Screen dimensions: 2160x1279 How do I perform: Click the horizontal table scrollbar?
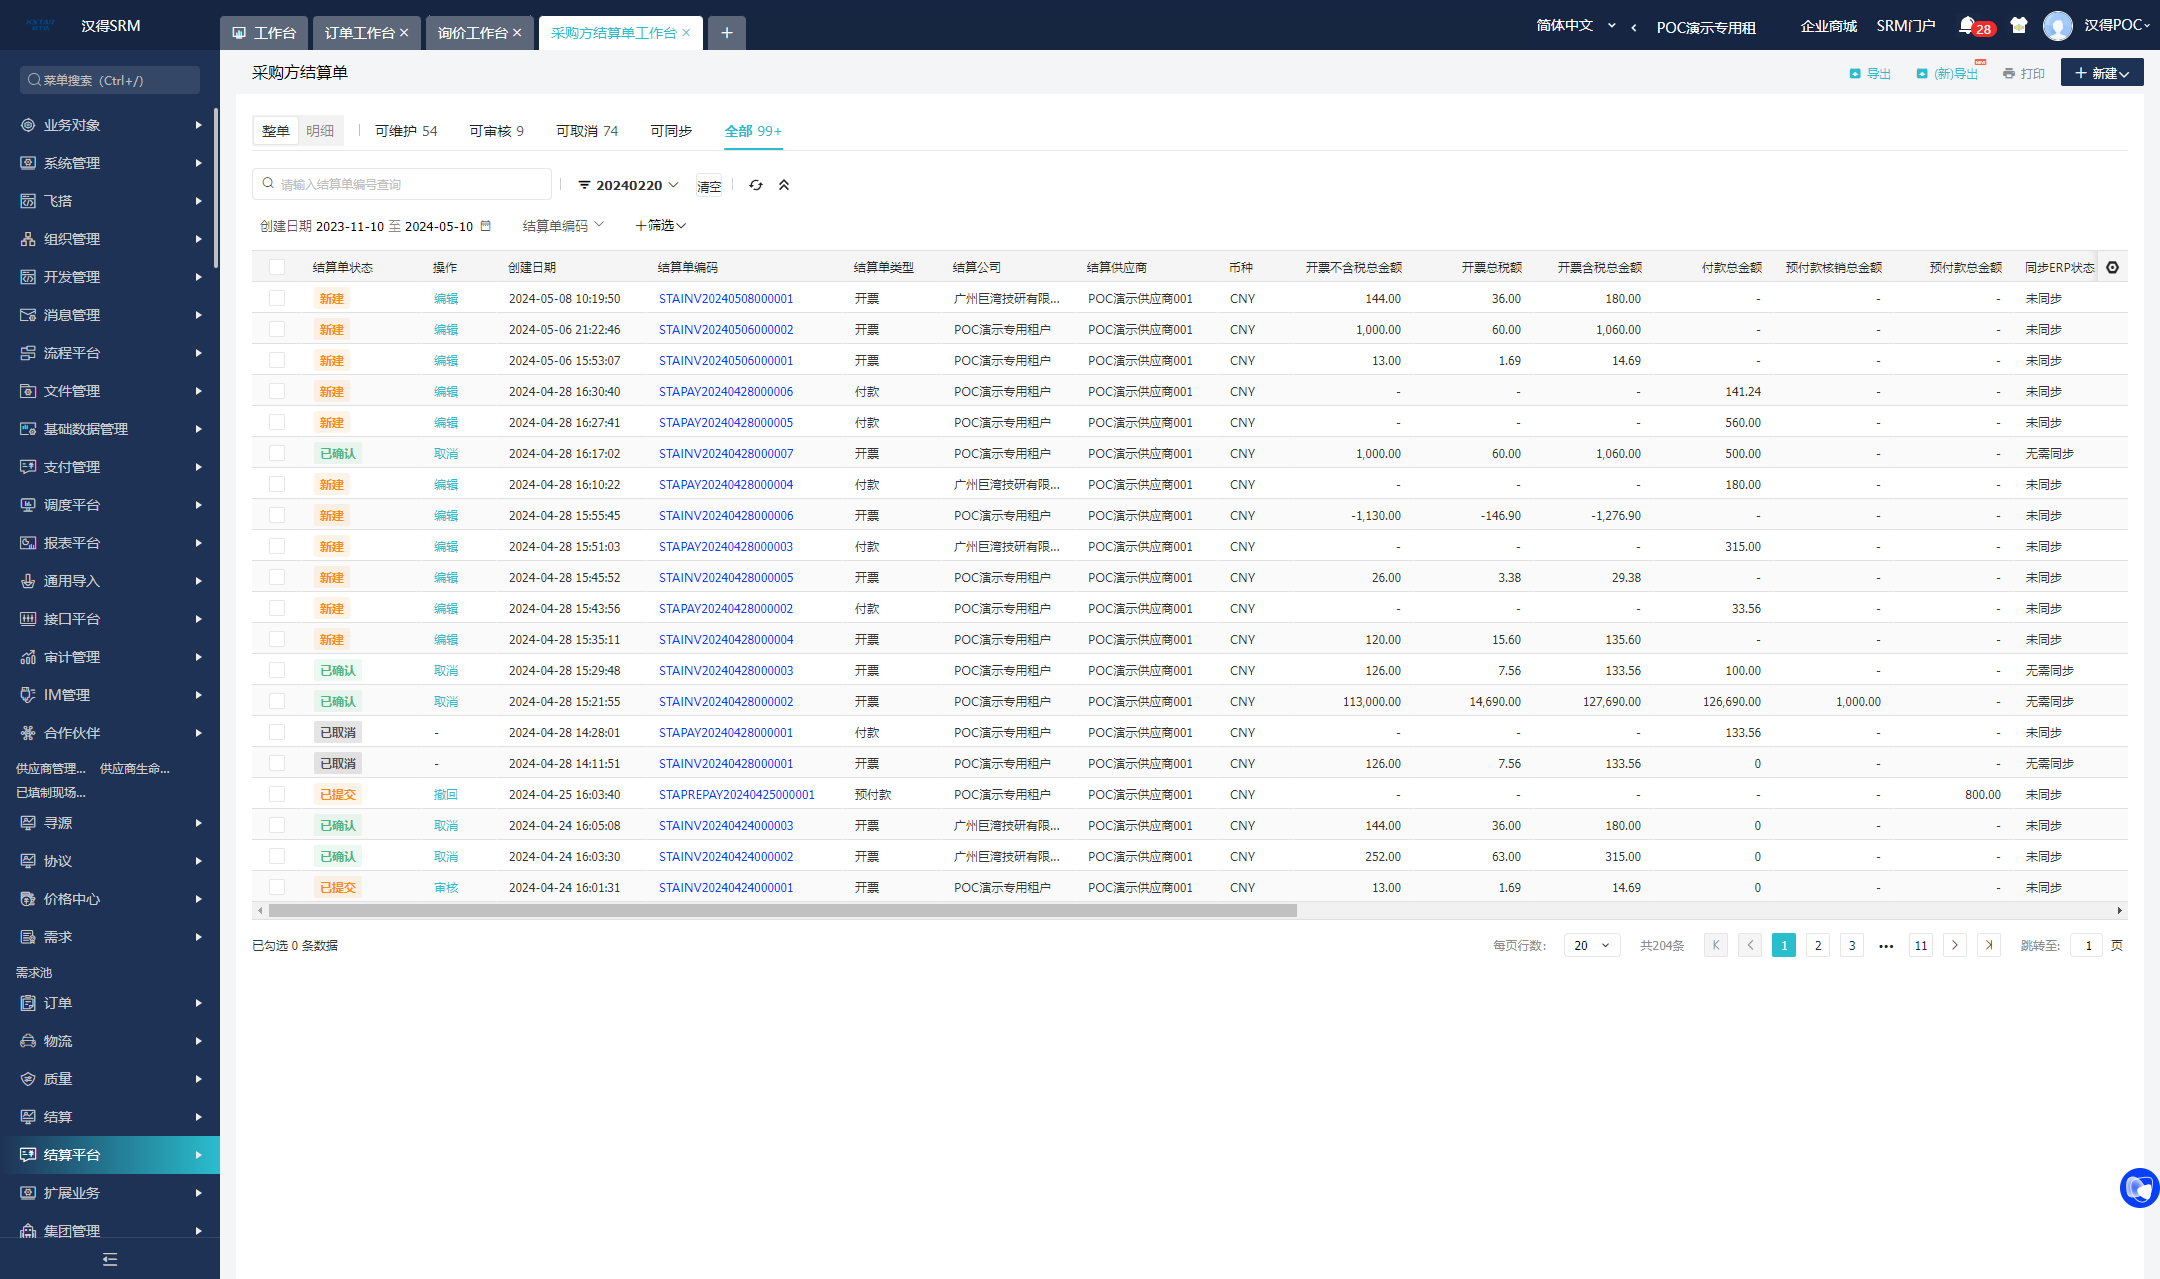[x=782, y=911]
